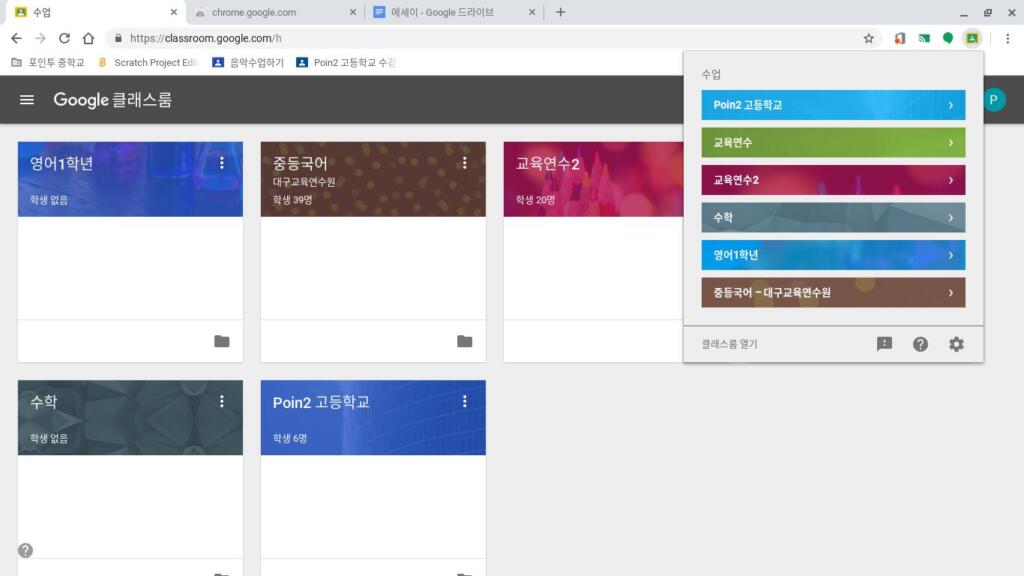Viewport: 1024px width, 576px height.
Task: Click the settings gear in extension popup
Action: [956, 344]
